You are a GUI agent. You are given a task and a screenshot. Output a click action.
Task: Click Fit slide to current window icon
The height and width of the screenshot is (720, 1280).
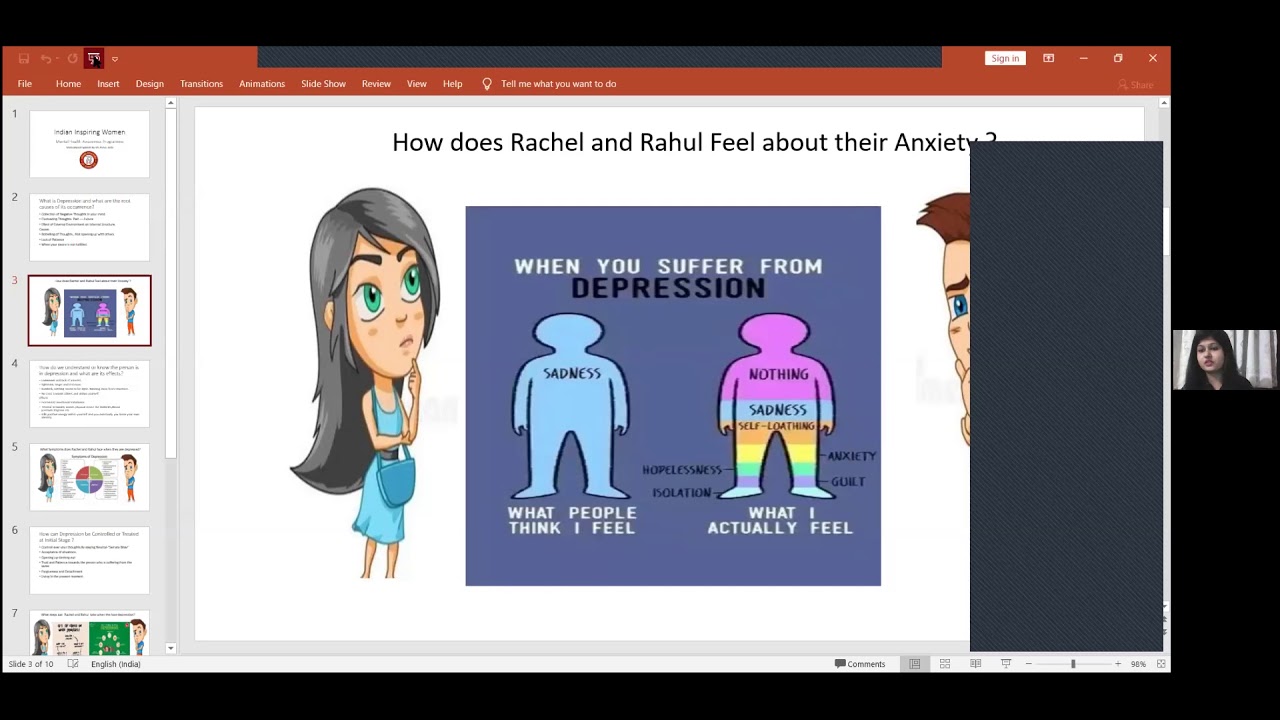pyautogui.click(x=1161, y=664)
